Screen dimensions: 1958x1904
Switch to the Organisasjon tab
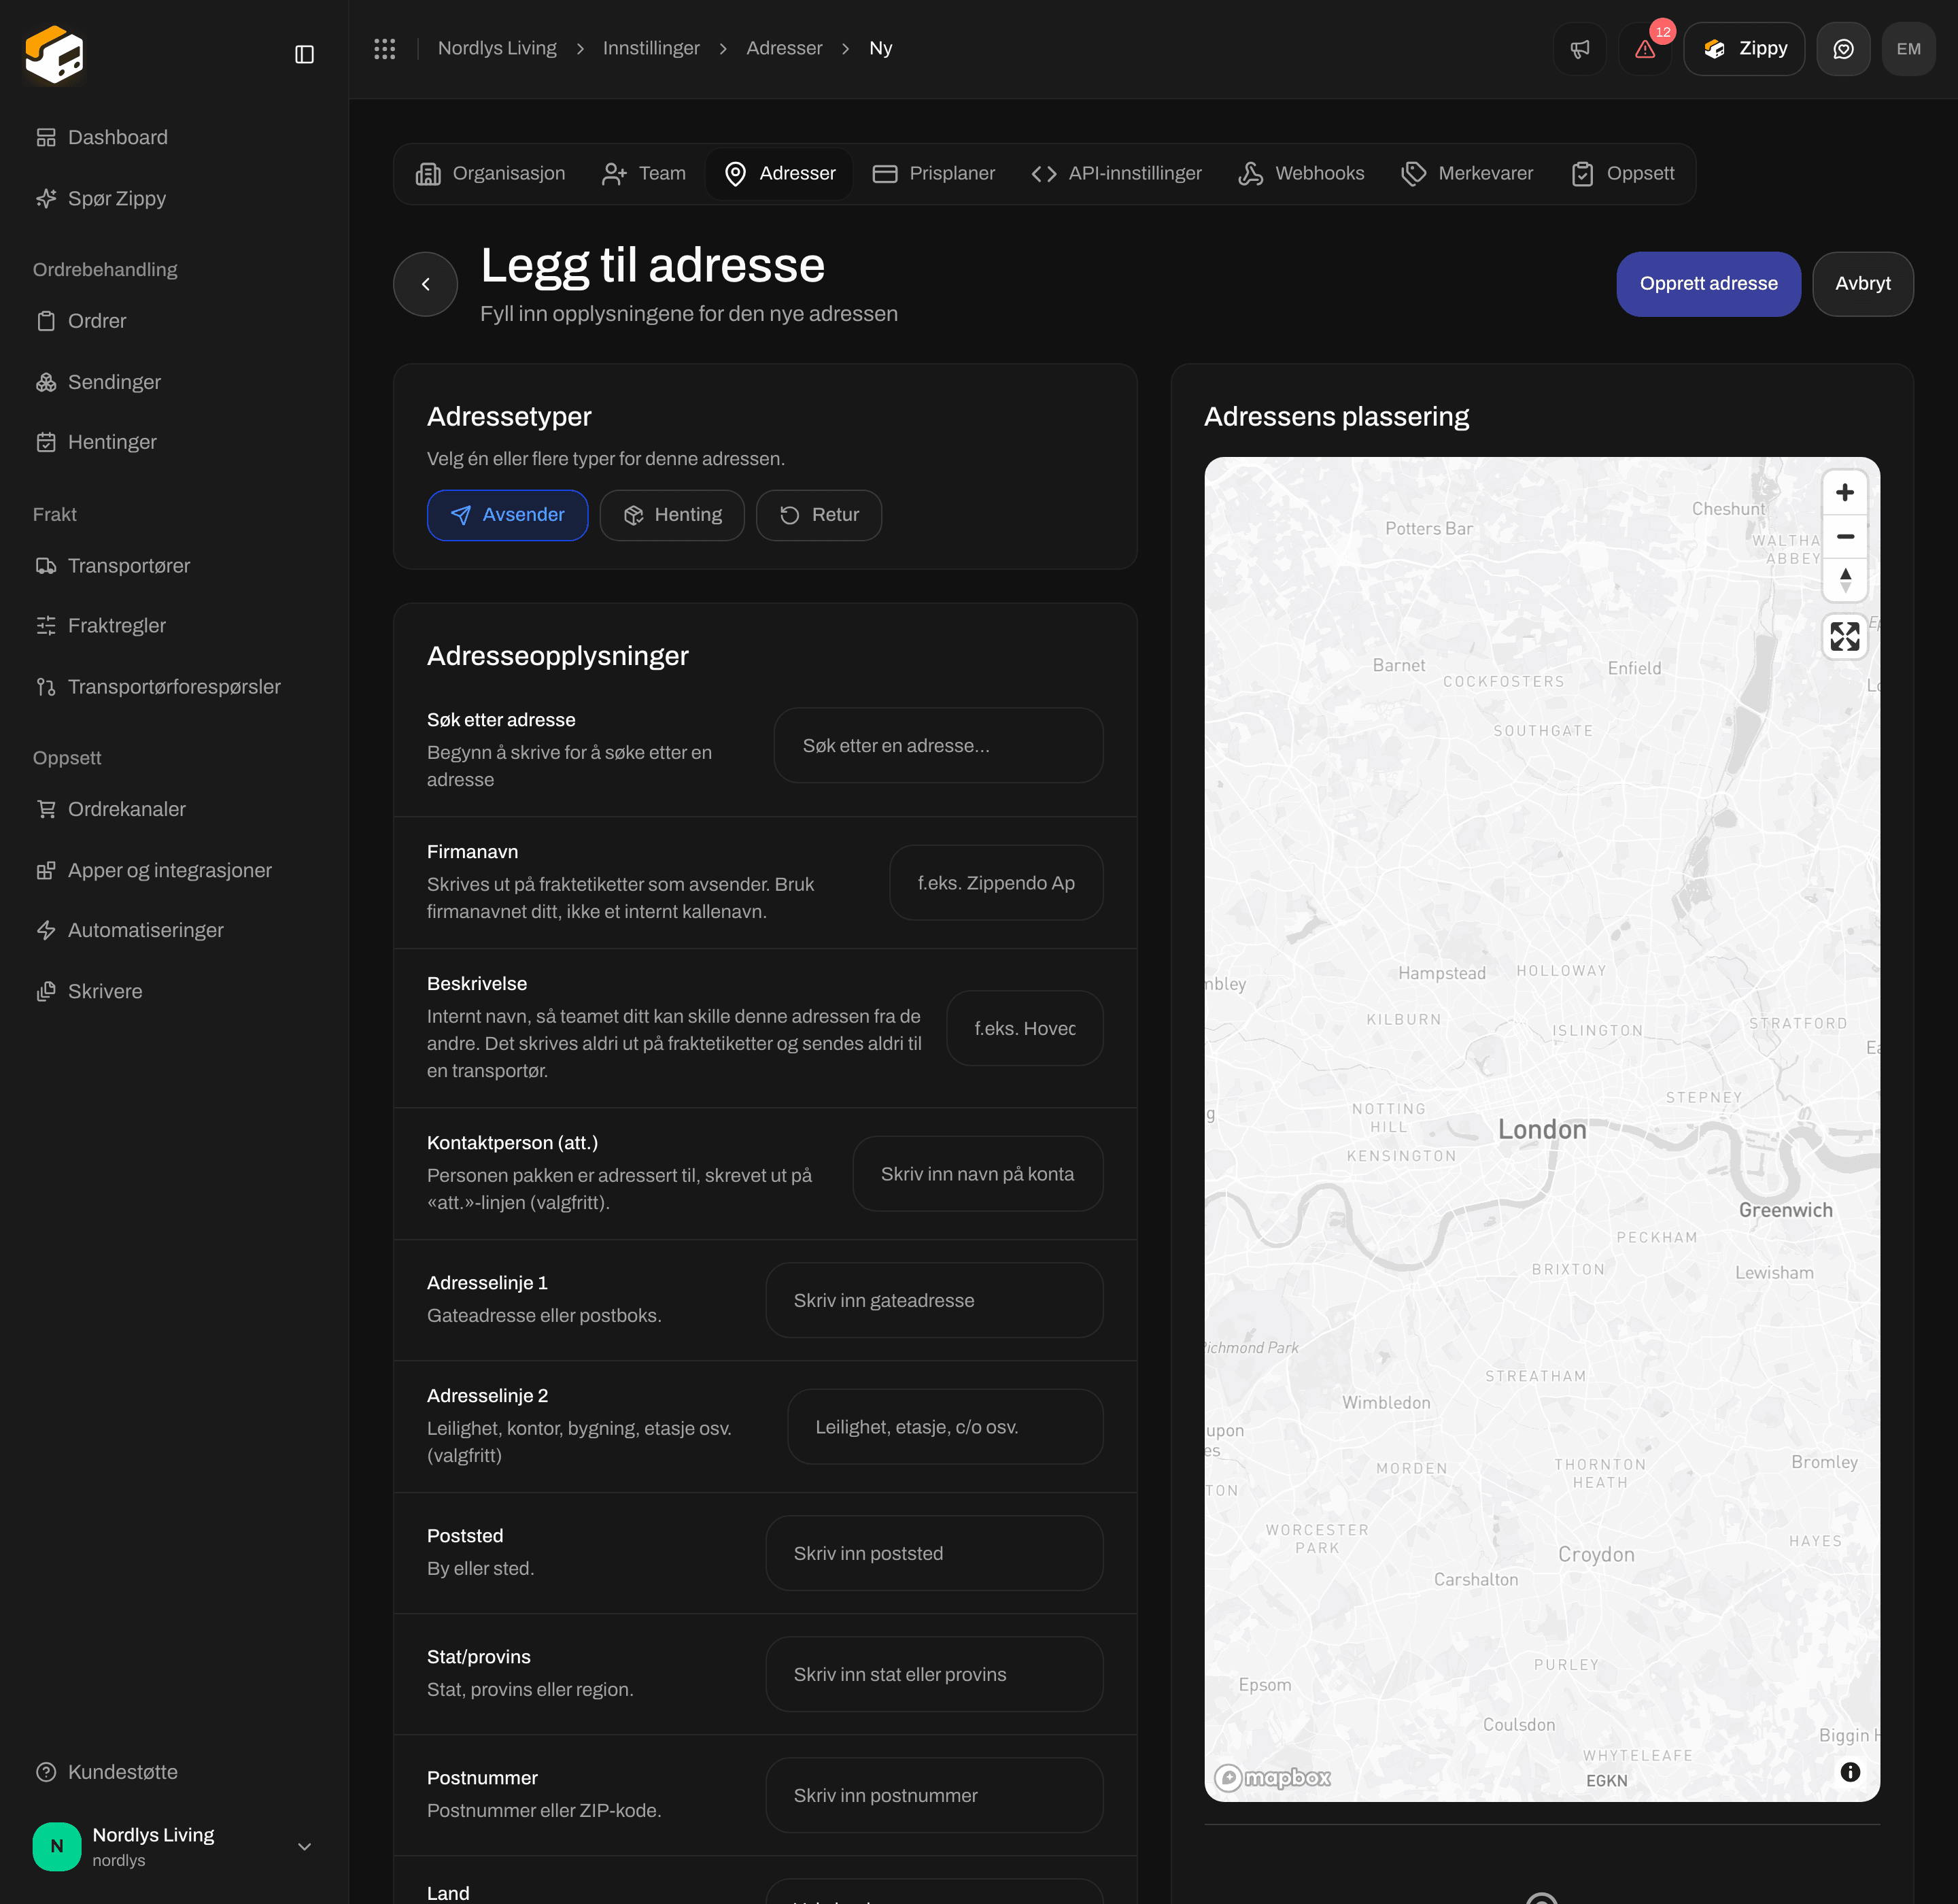(490, 174)
